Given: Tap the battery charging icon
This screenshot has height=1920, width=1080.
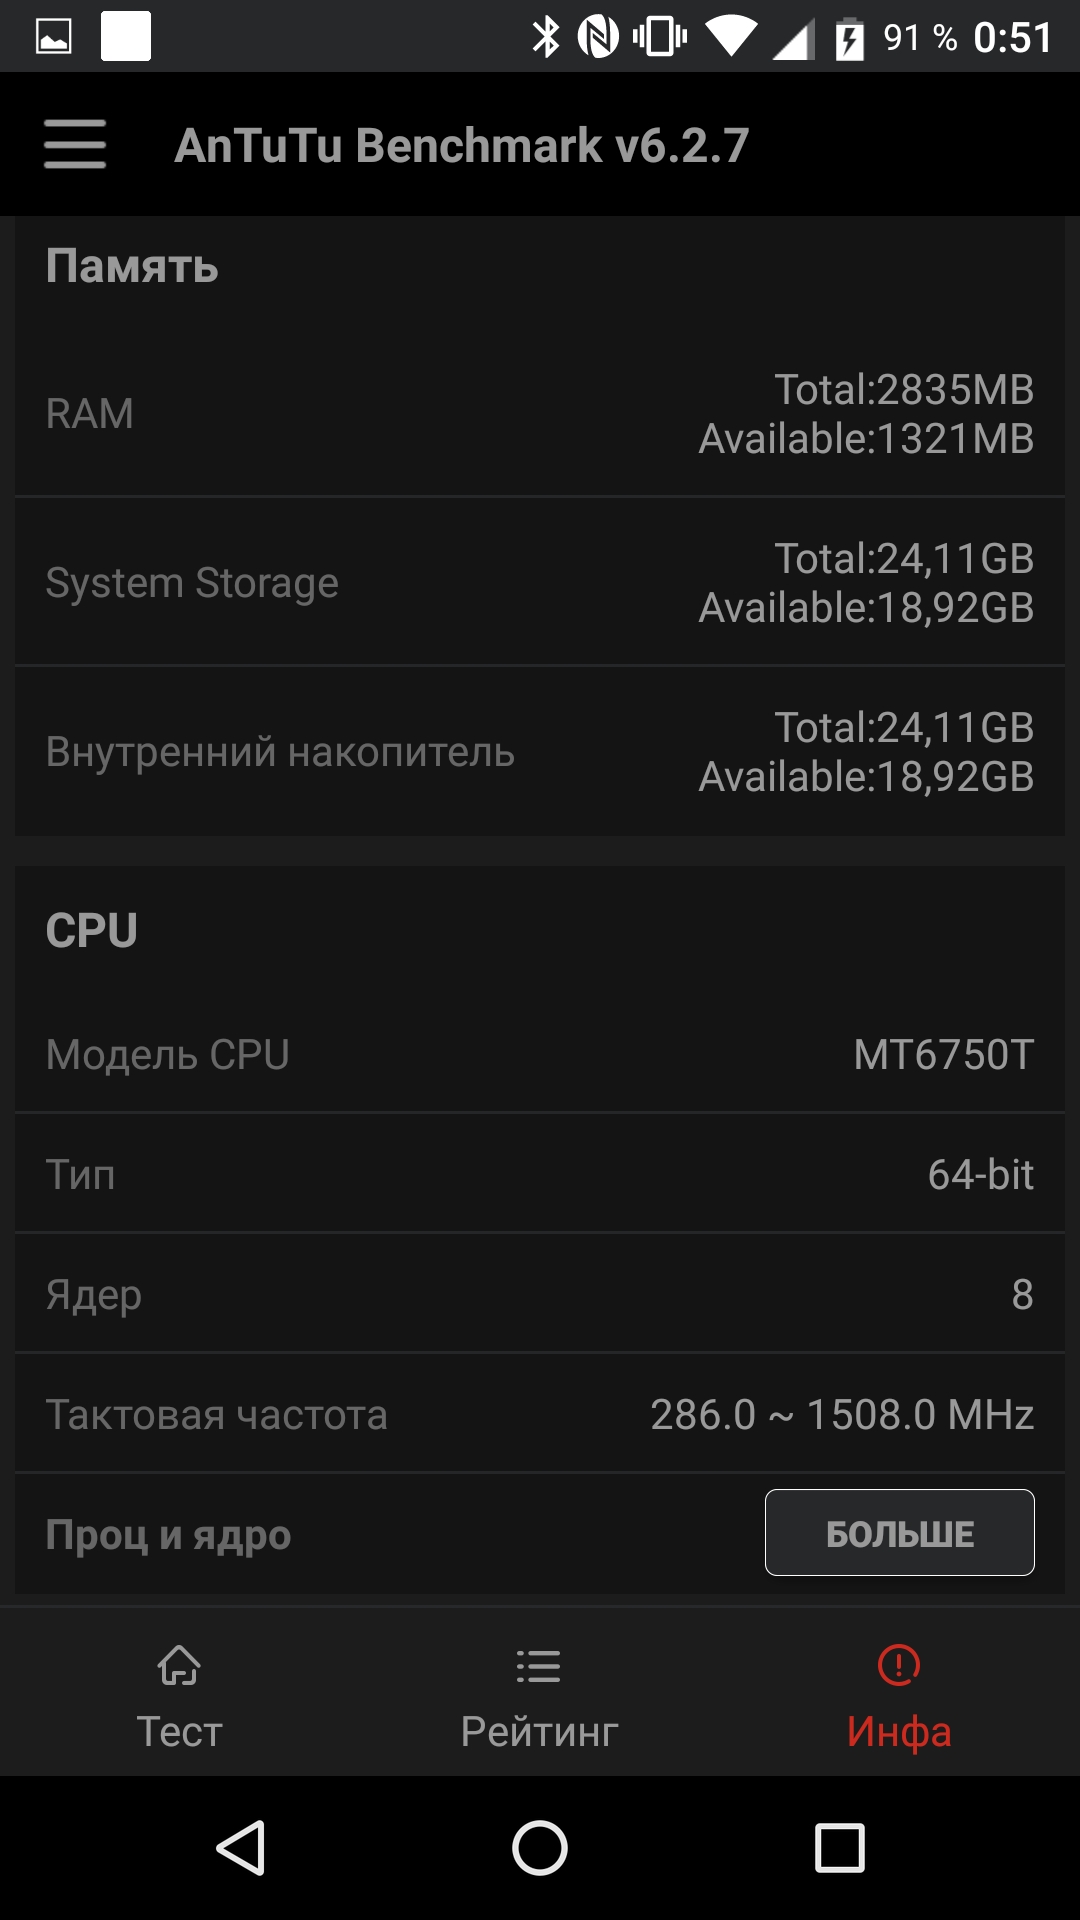Looking at the screenshot, I should [x=849, y=39].
